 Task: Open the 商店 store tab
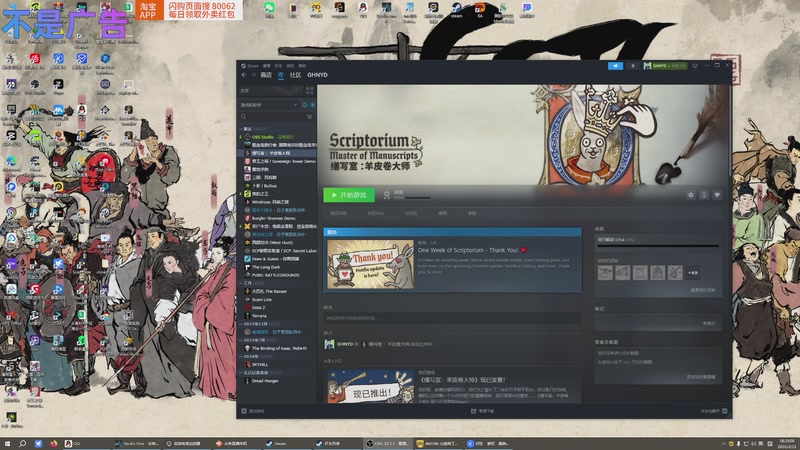point(266,75)
